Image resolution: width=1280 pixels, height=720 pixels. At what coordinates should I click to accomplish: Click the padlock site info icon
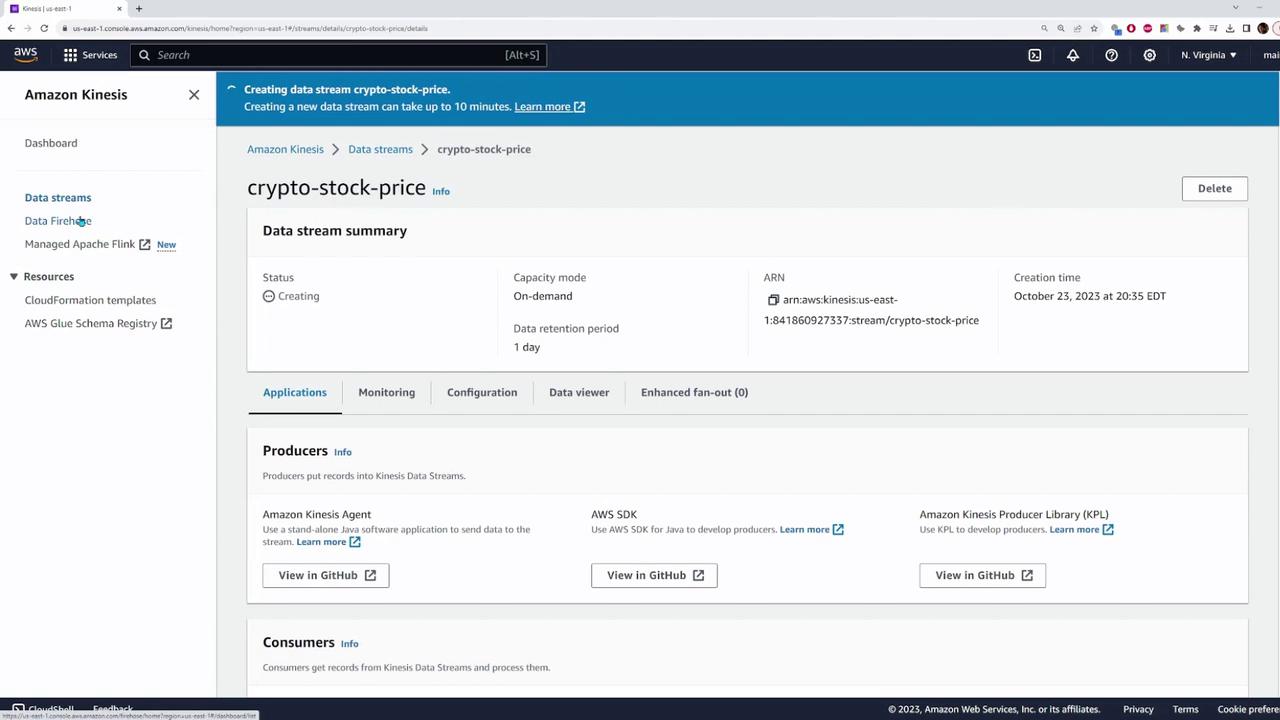(64, 28)
